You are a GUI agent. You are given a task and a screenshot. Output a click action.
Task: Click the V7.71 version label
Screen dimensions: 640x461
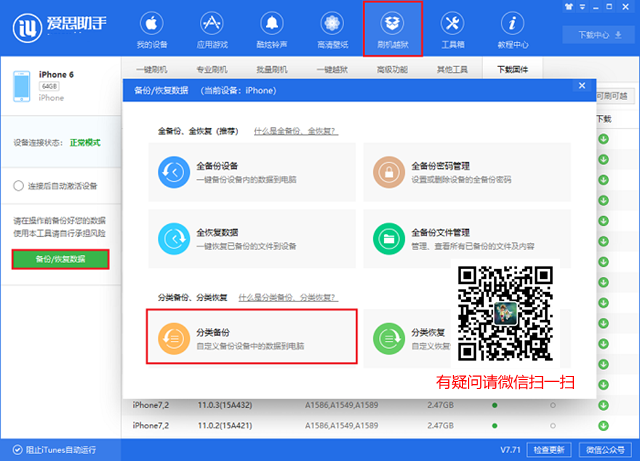coord(510,450)
